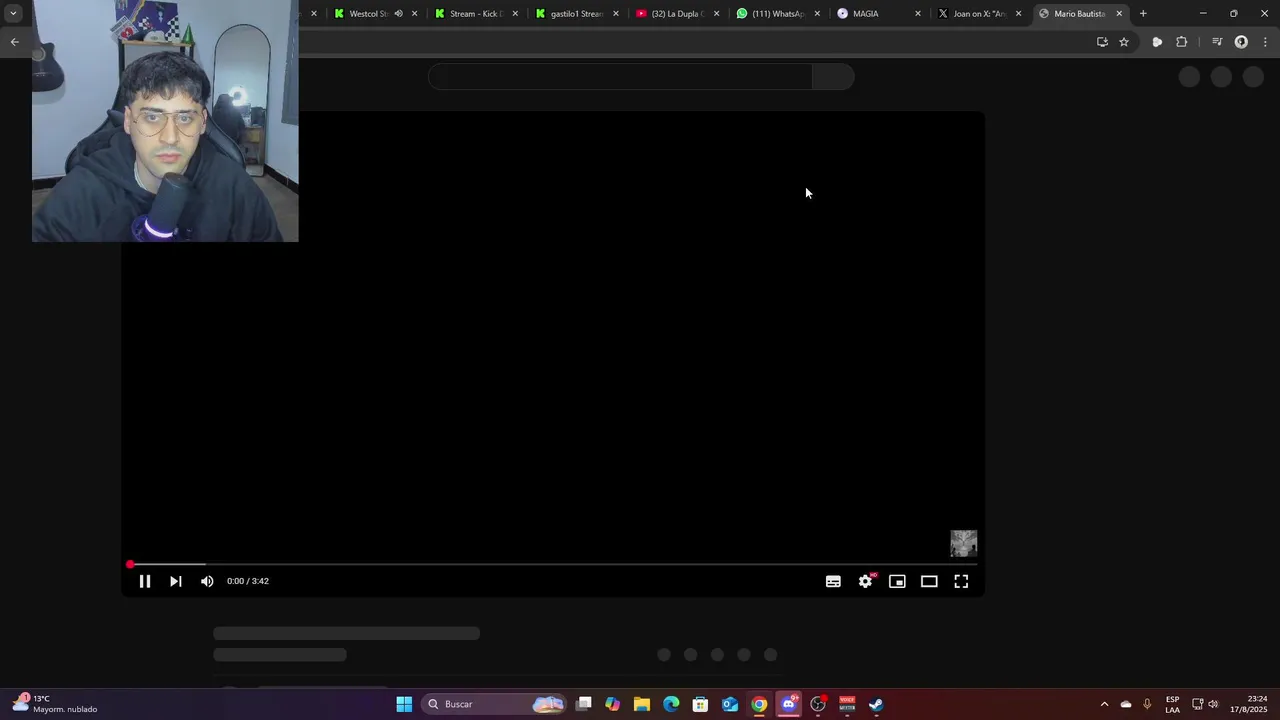Launch Copilot from the taskbar
1280x720 pixels.
tap(613, 704)
